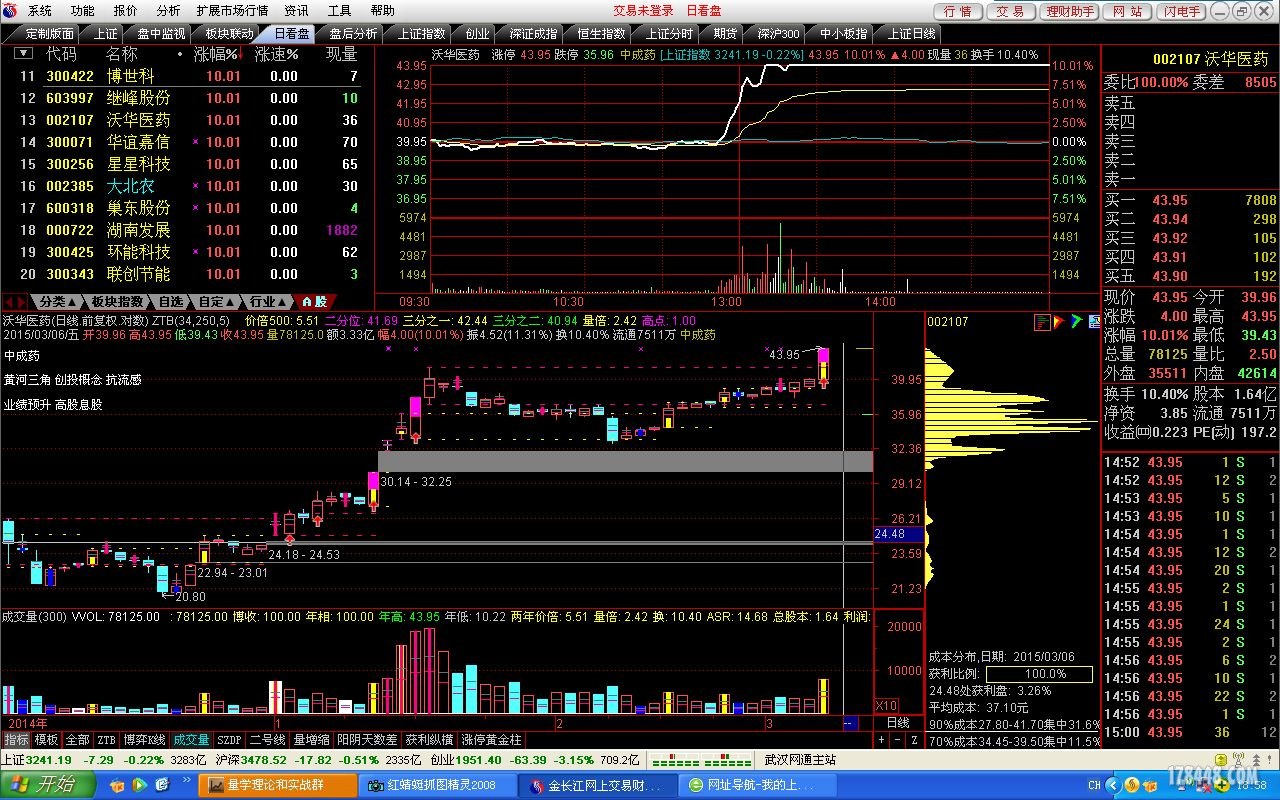Select stock row 002385 大北农
1280x800 pixels.
pos(186,186)
